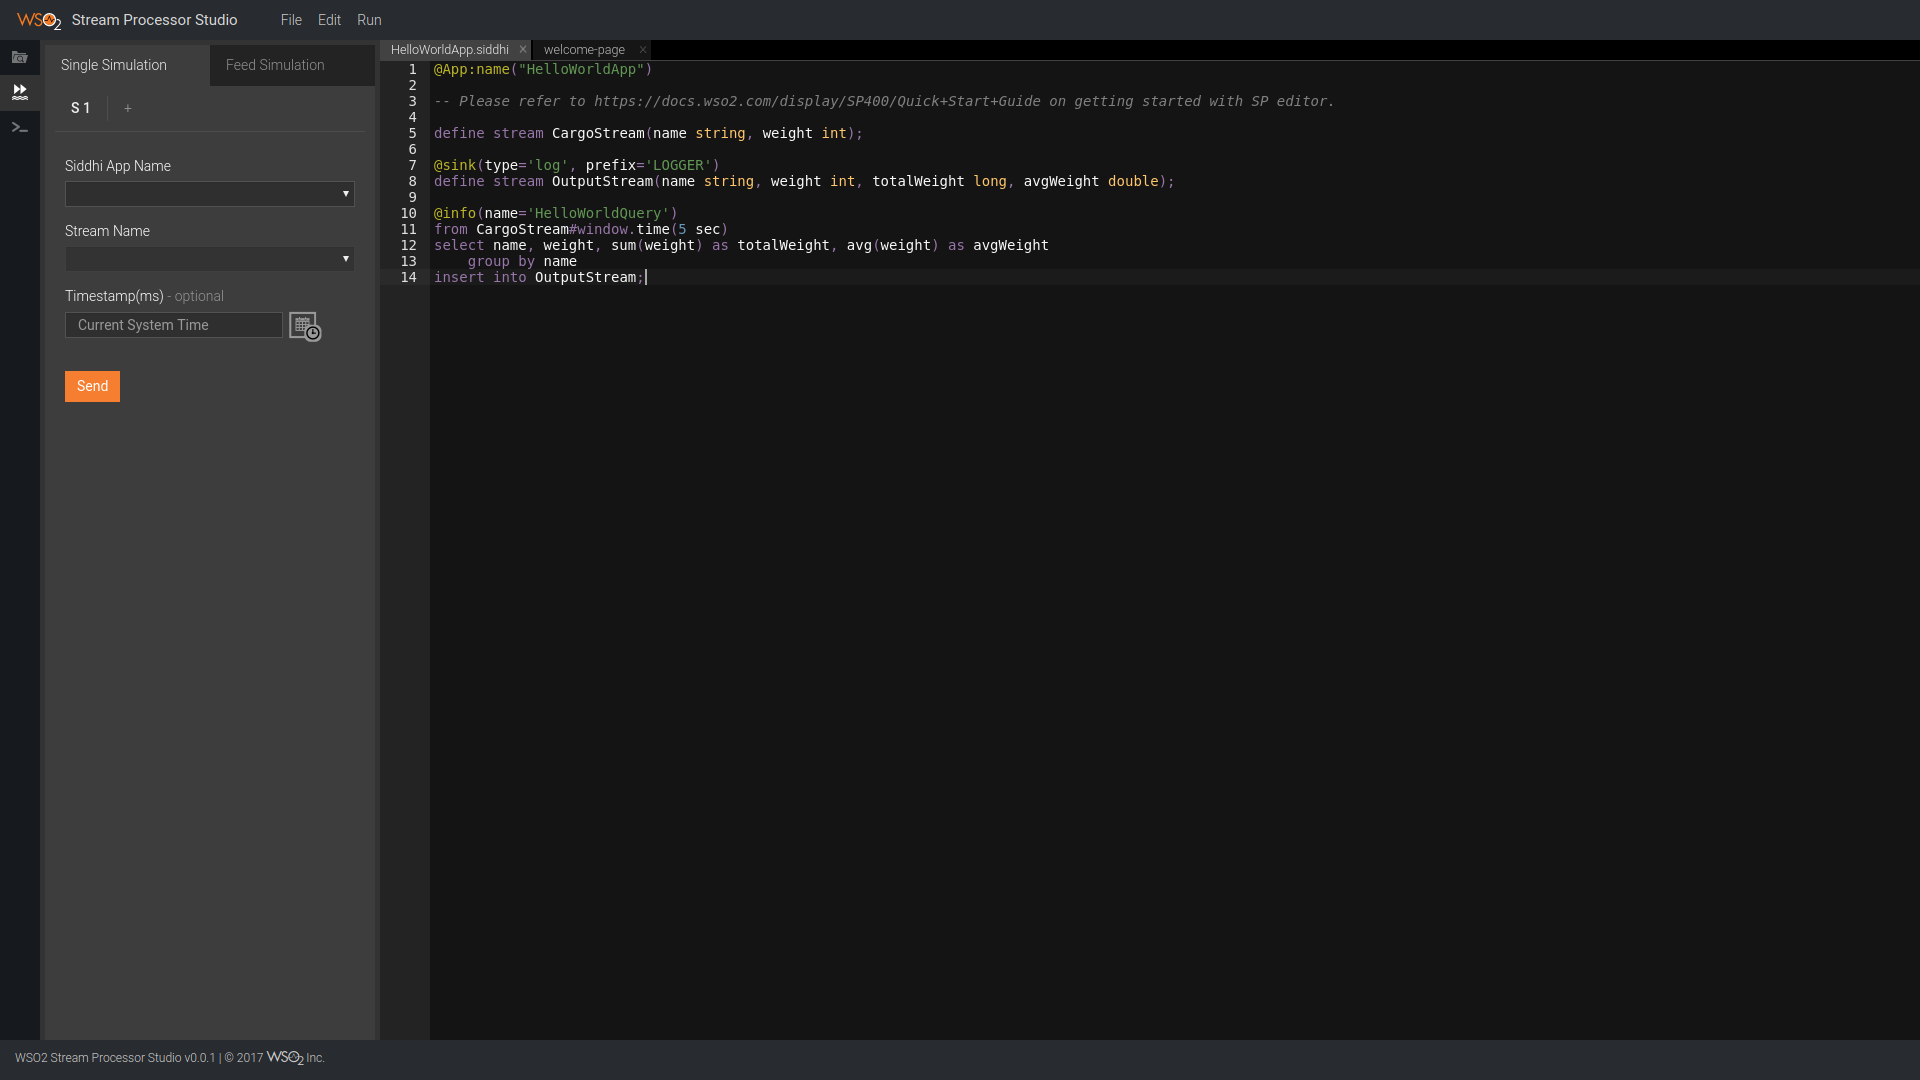Switch to HelloWorldApp.siddhi editor tab

450,50
